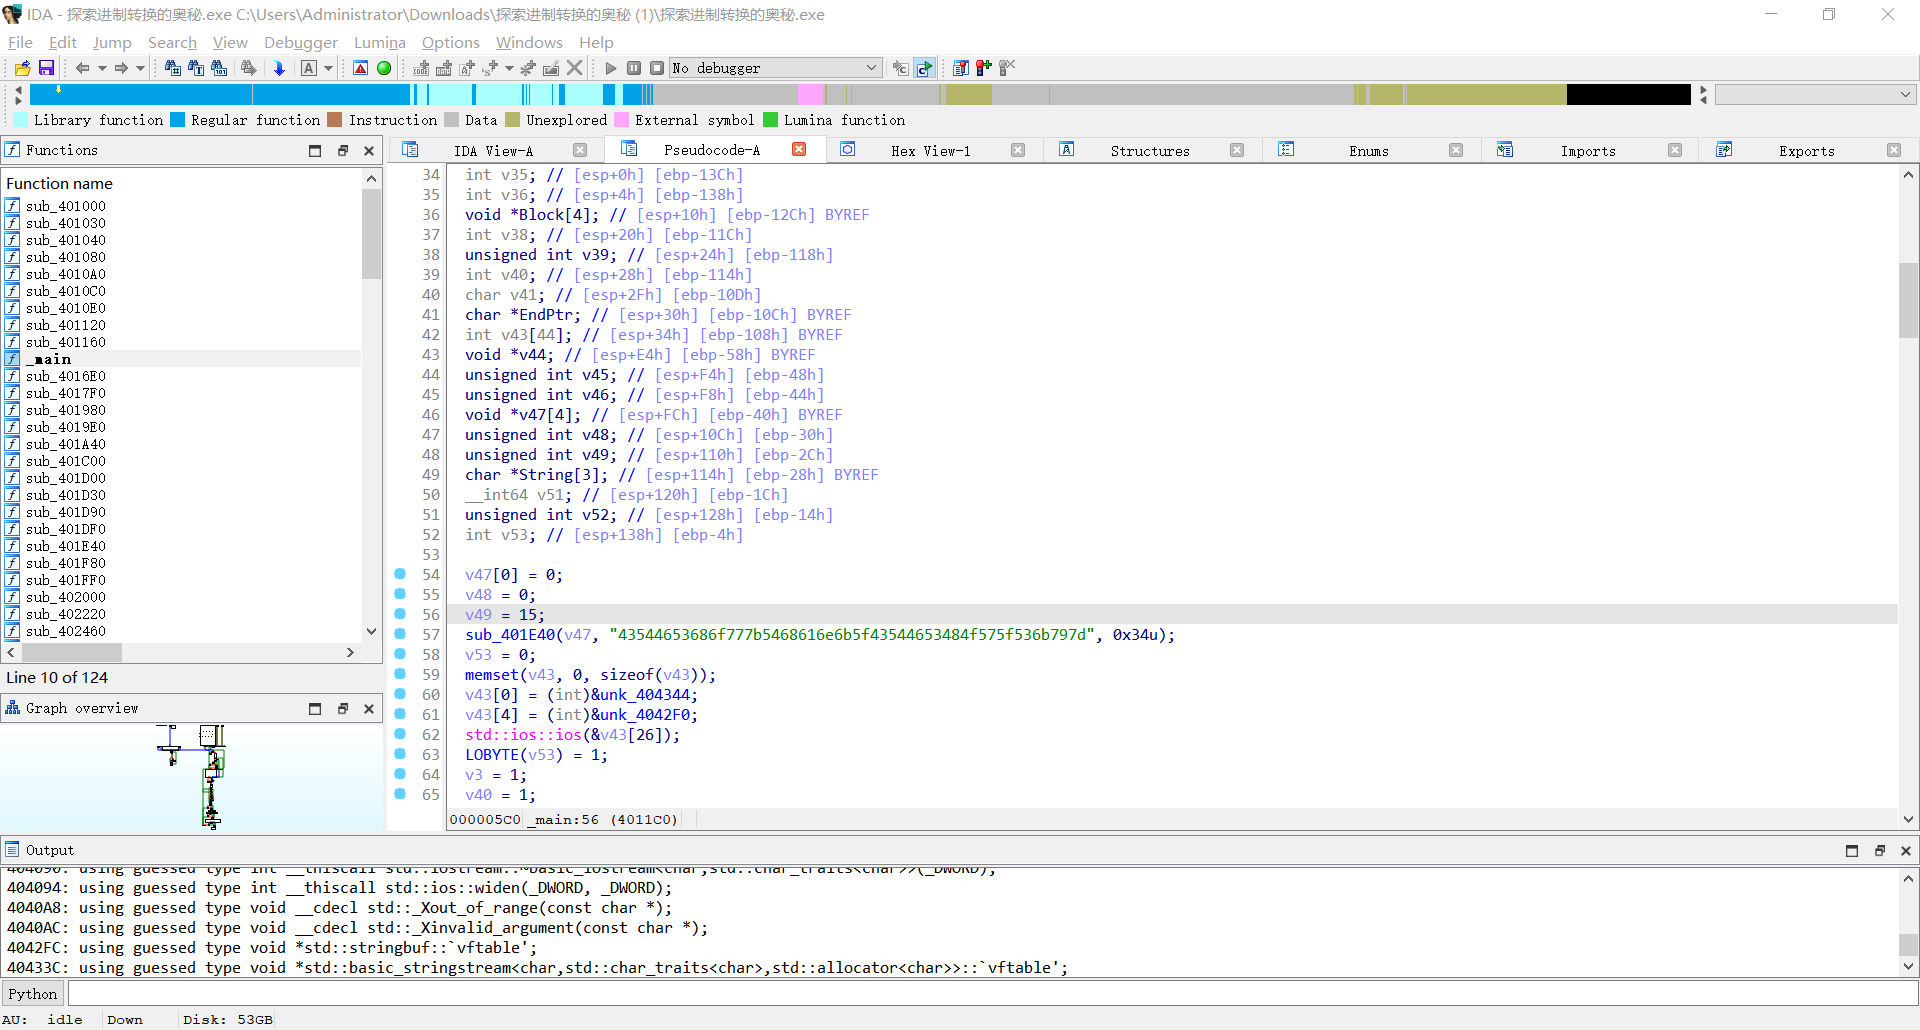Jump forward with the right arrow icon
This screenshot has width=1920, height=1030.
[121, 68]
